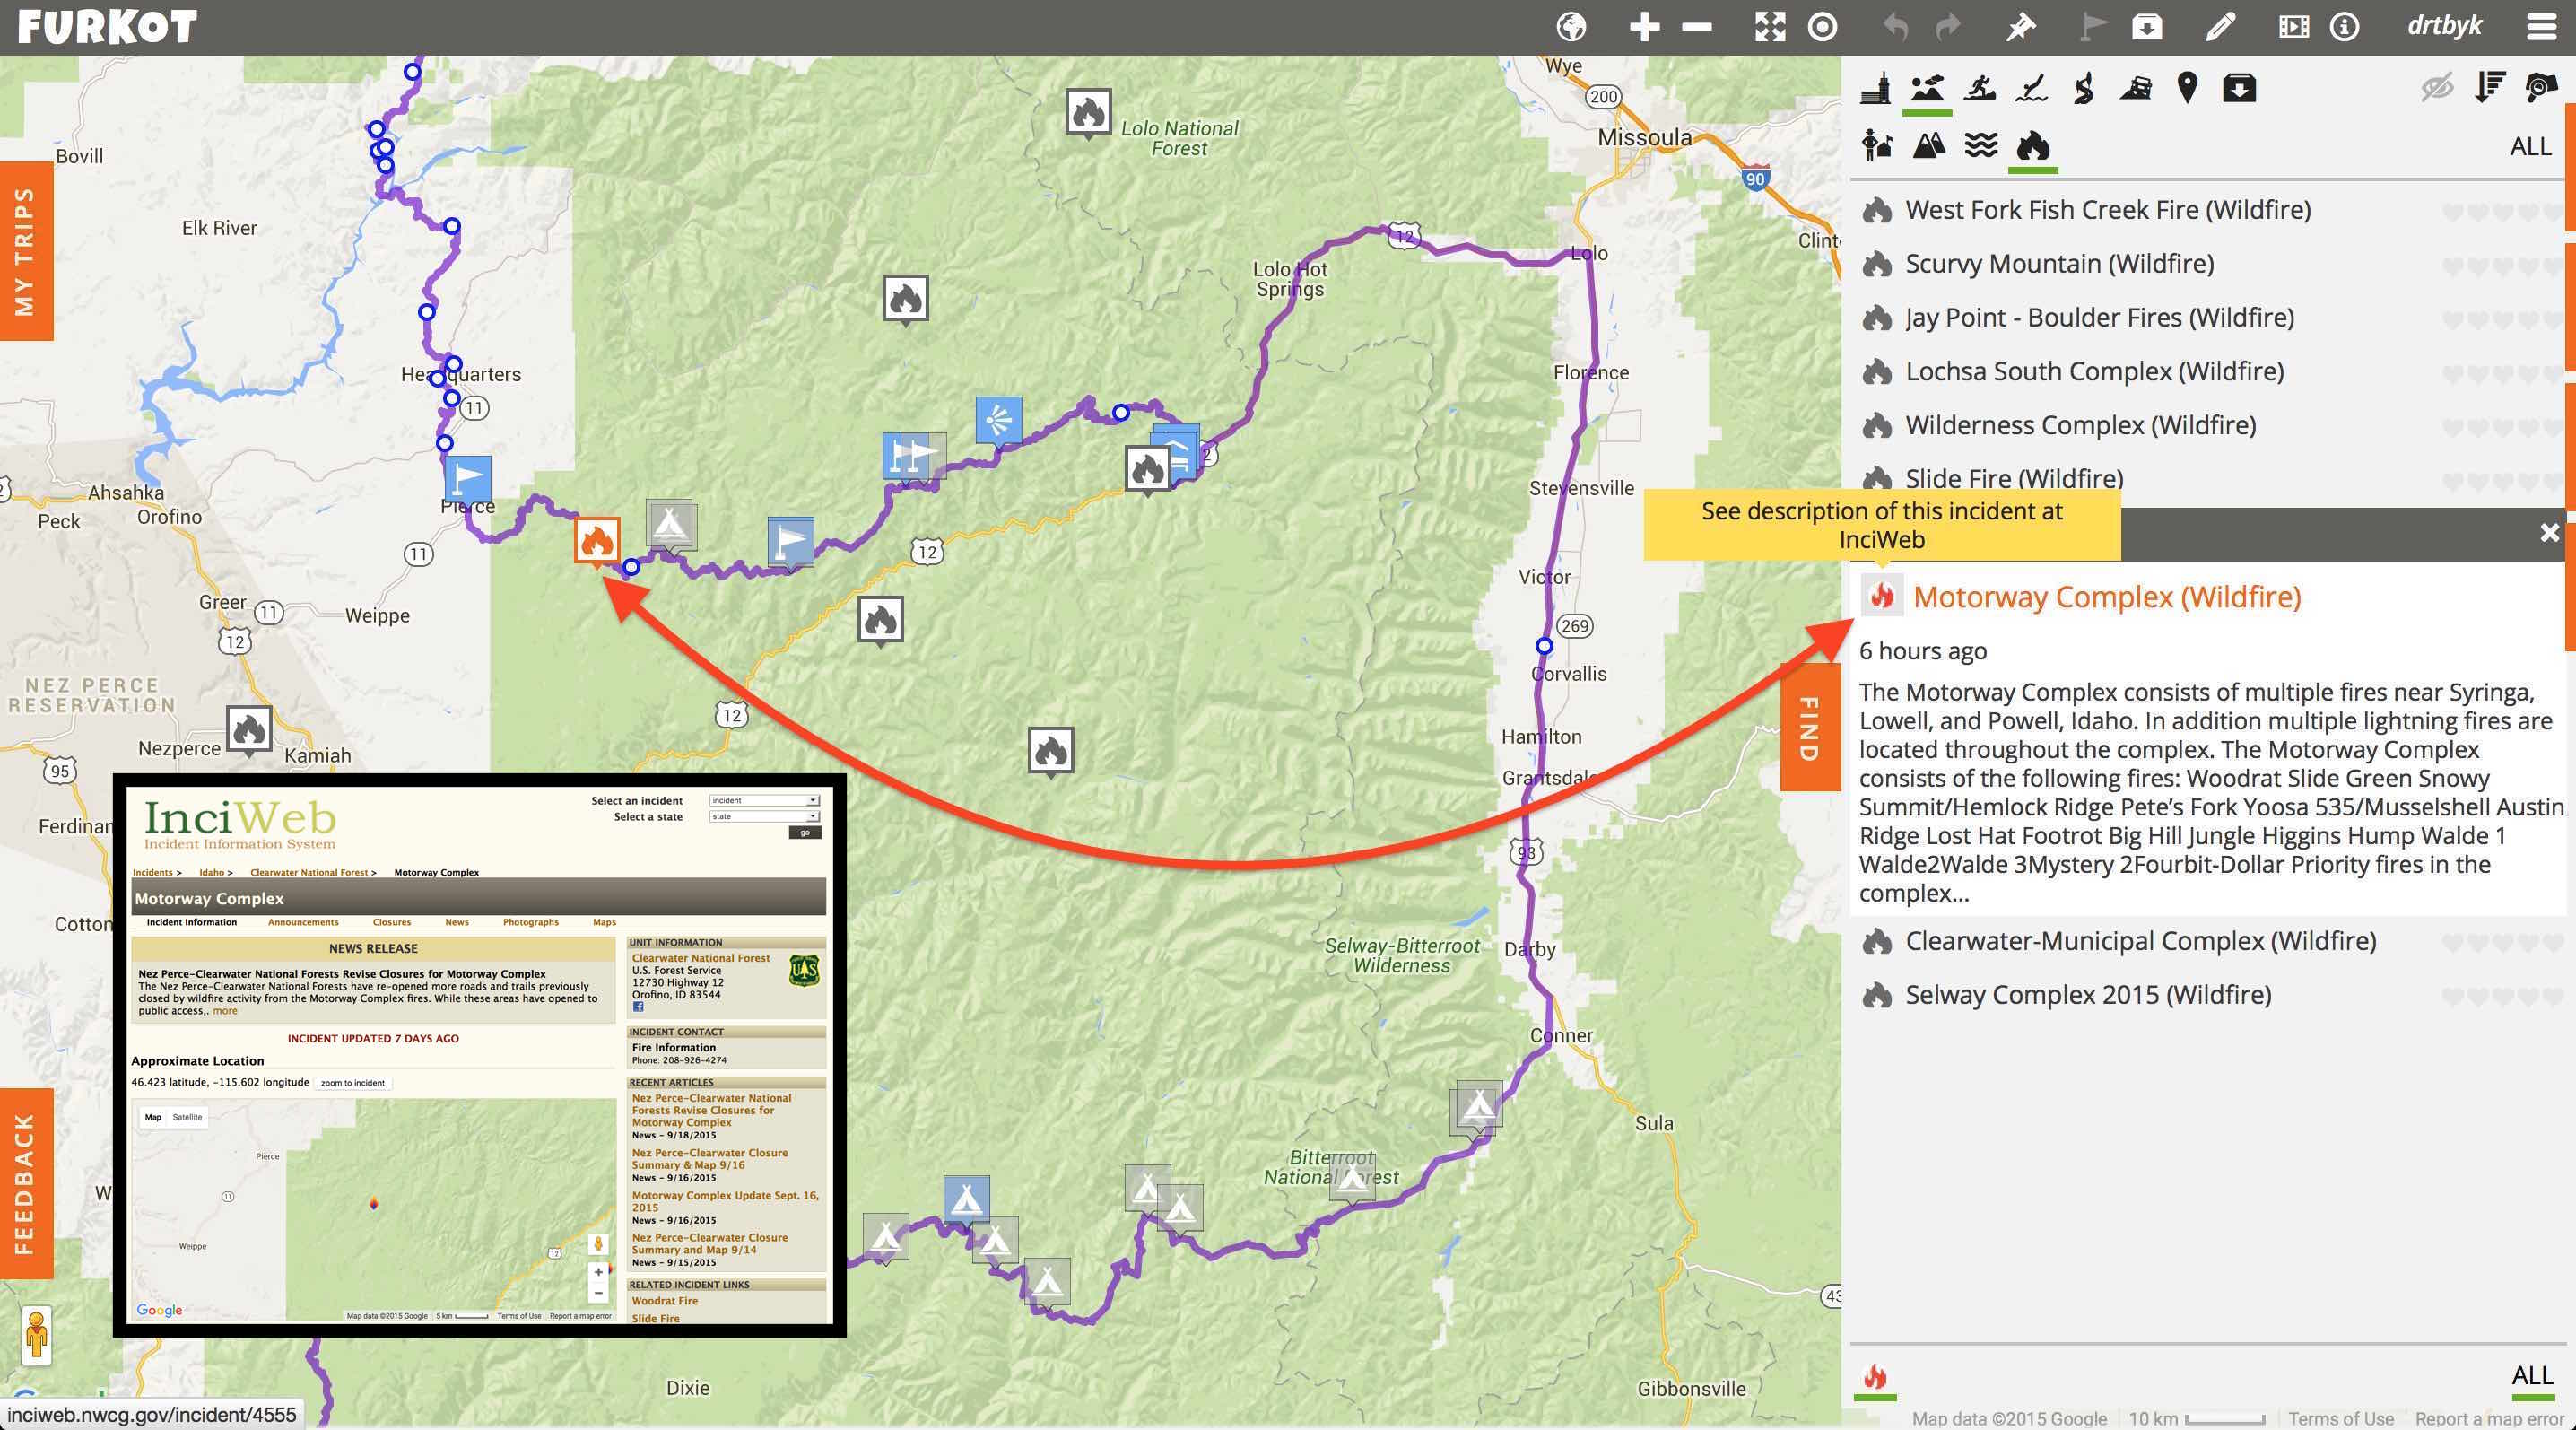Select the running hiker category icon
This screenshot has height=1430, width=2576.
[1979, 88]
